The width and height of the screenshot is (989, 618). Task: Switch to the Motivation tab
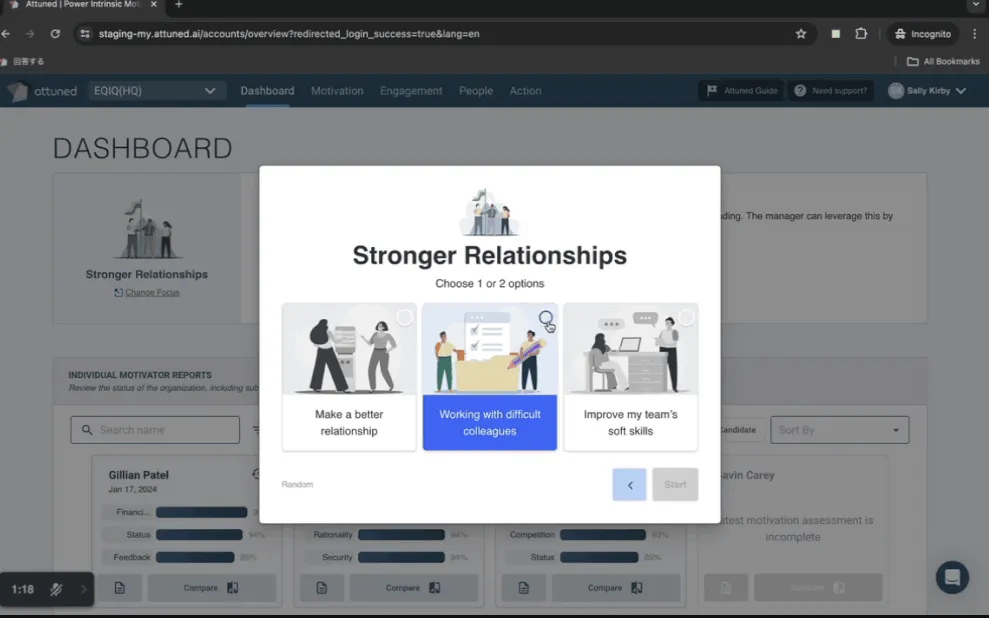click(337, 91)
